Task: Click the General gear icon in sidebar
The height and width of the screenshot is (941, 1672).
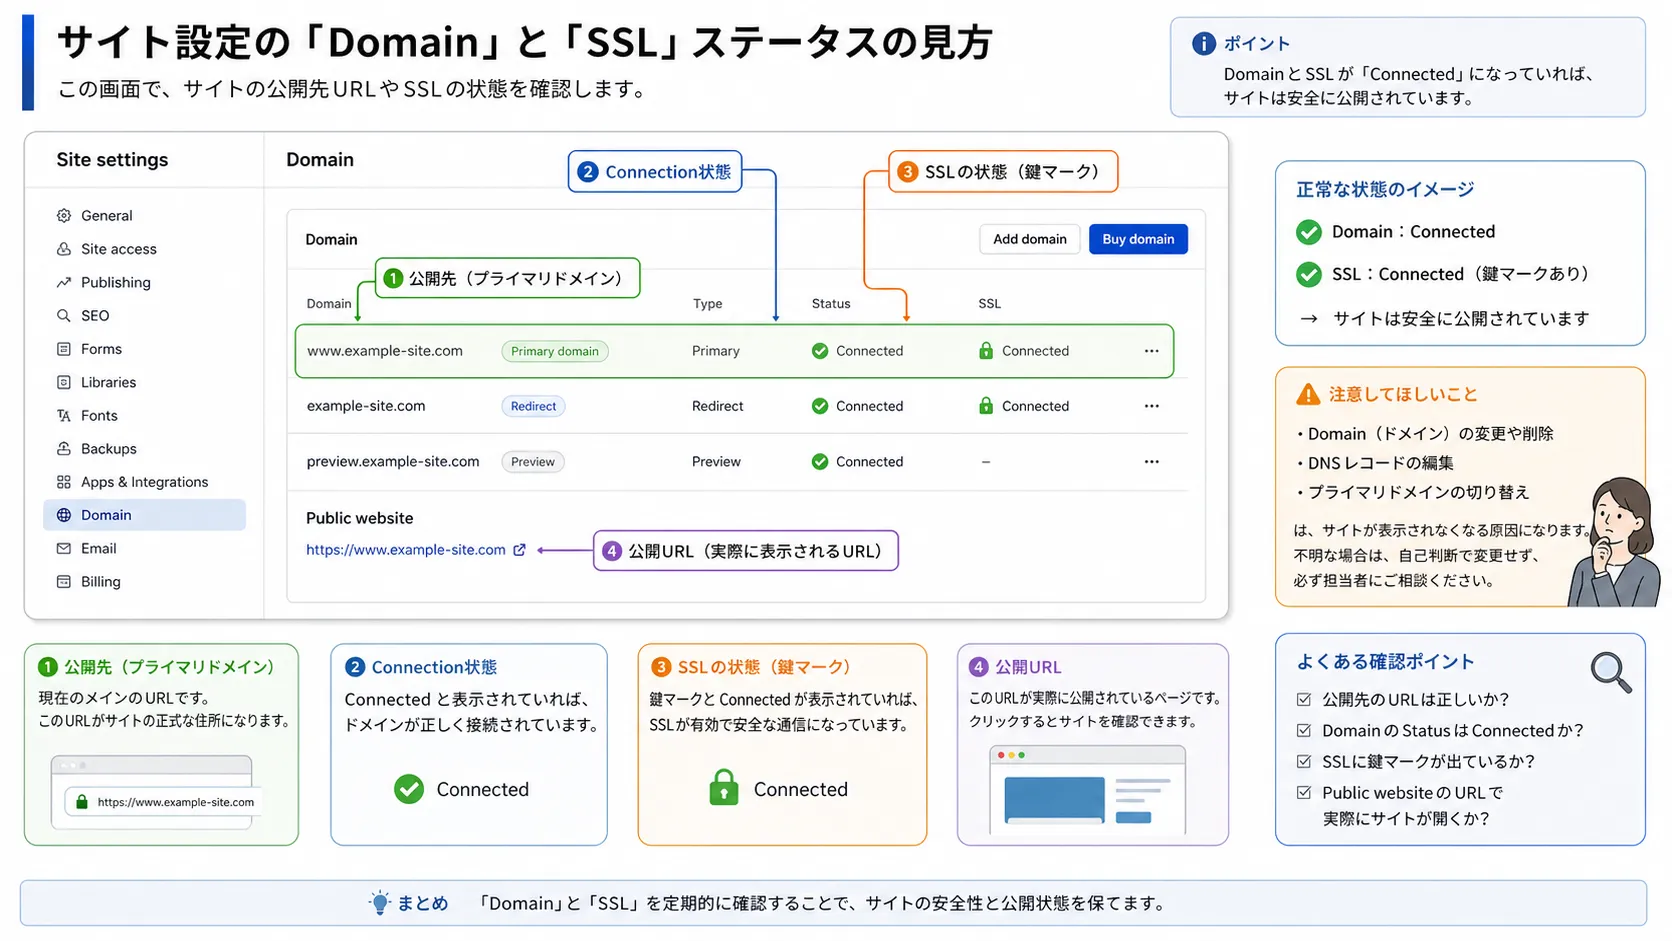Action: (64, 216)
